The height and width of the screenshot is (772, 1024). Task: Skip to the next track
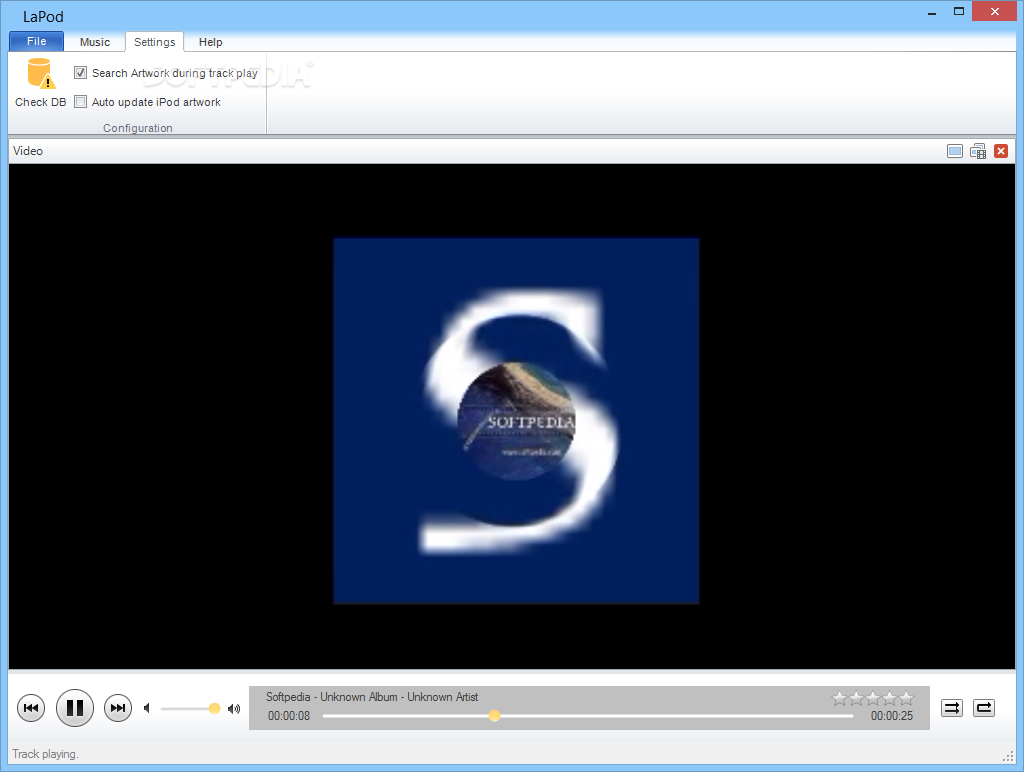click(118, 708)
